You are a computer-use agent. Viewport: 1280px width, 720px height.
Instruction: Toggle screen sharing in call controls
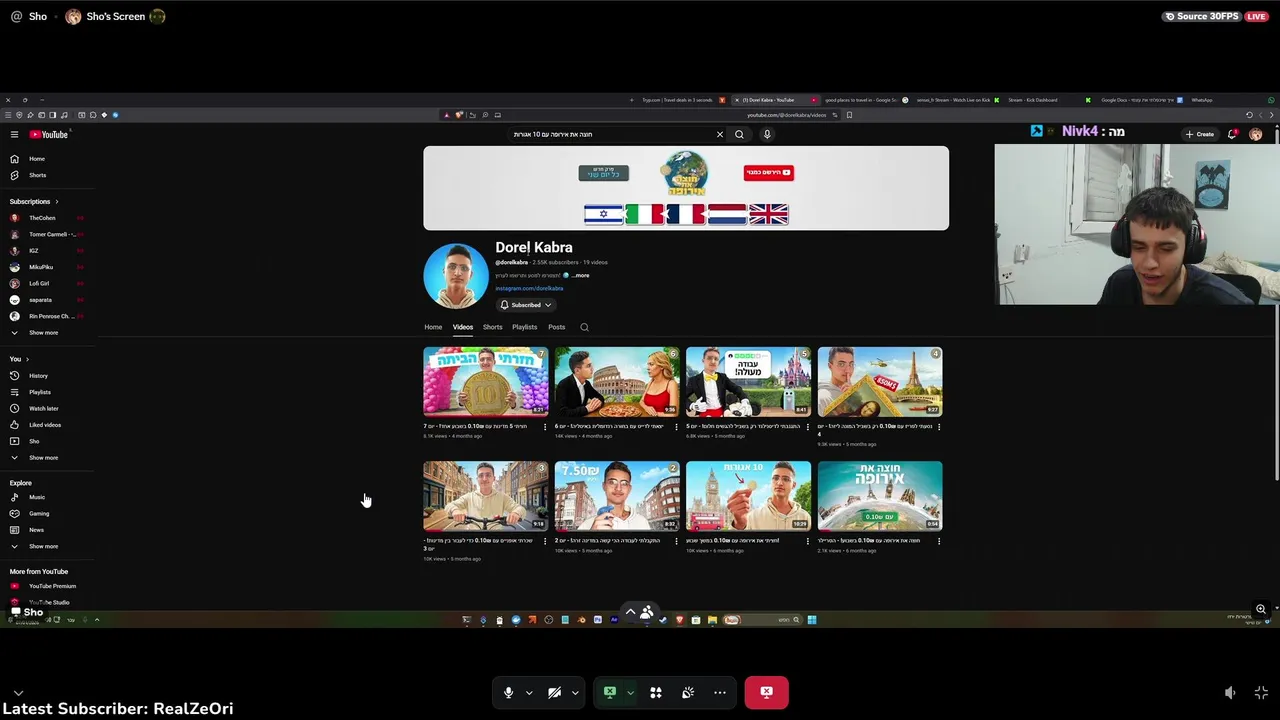click(x=609, y=692)
